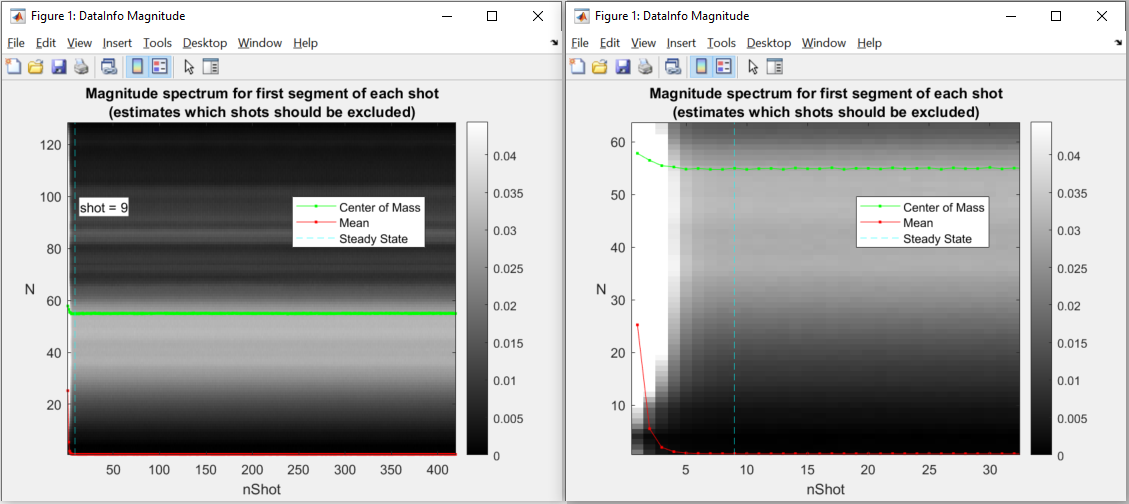Click Print Figure icon in left window
The image size is (1129, 504).
[x=81, y=67]
